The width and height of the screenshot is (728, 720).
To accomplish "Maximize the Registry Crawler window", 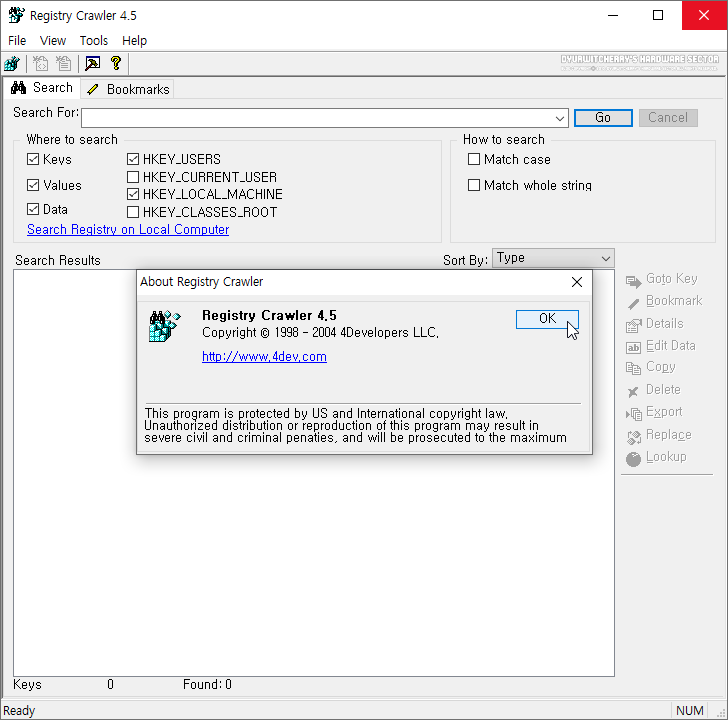I will click(x=658, y=15).
